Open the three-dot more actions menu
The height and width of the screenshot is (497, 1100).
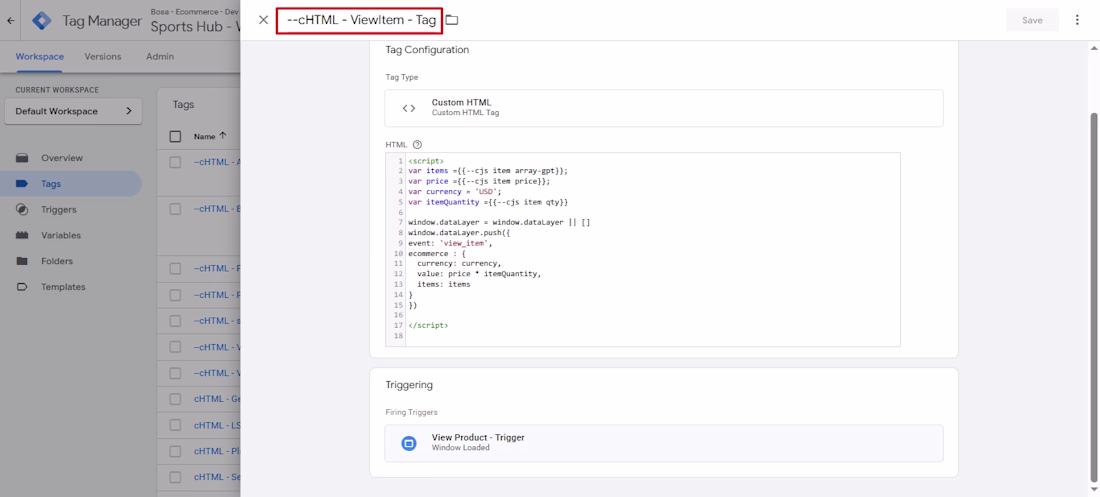pos(1078,20)
